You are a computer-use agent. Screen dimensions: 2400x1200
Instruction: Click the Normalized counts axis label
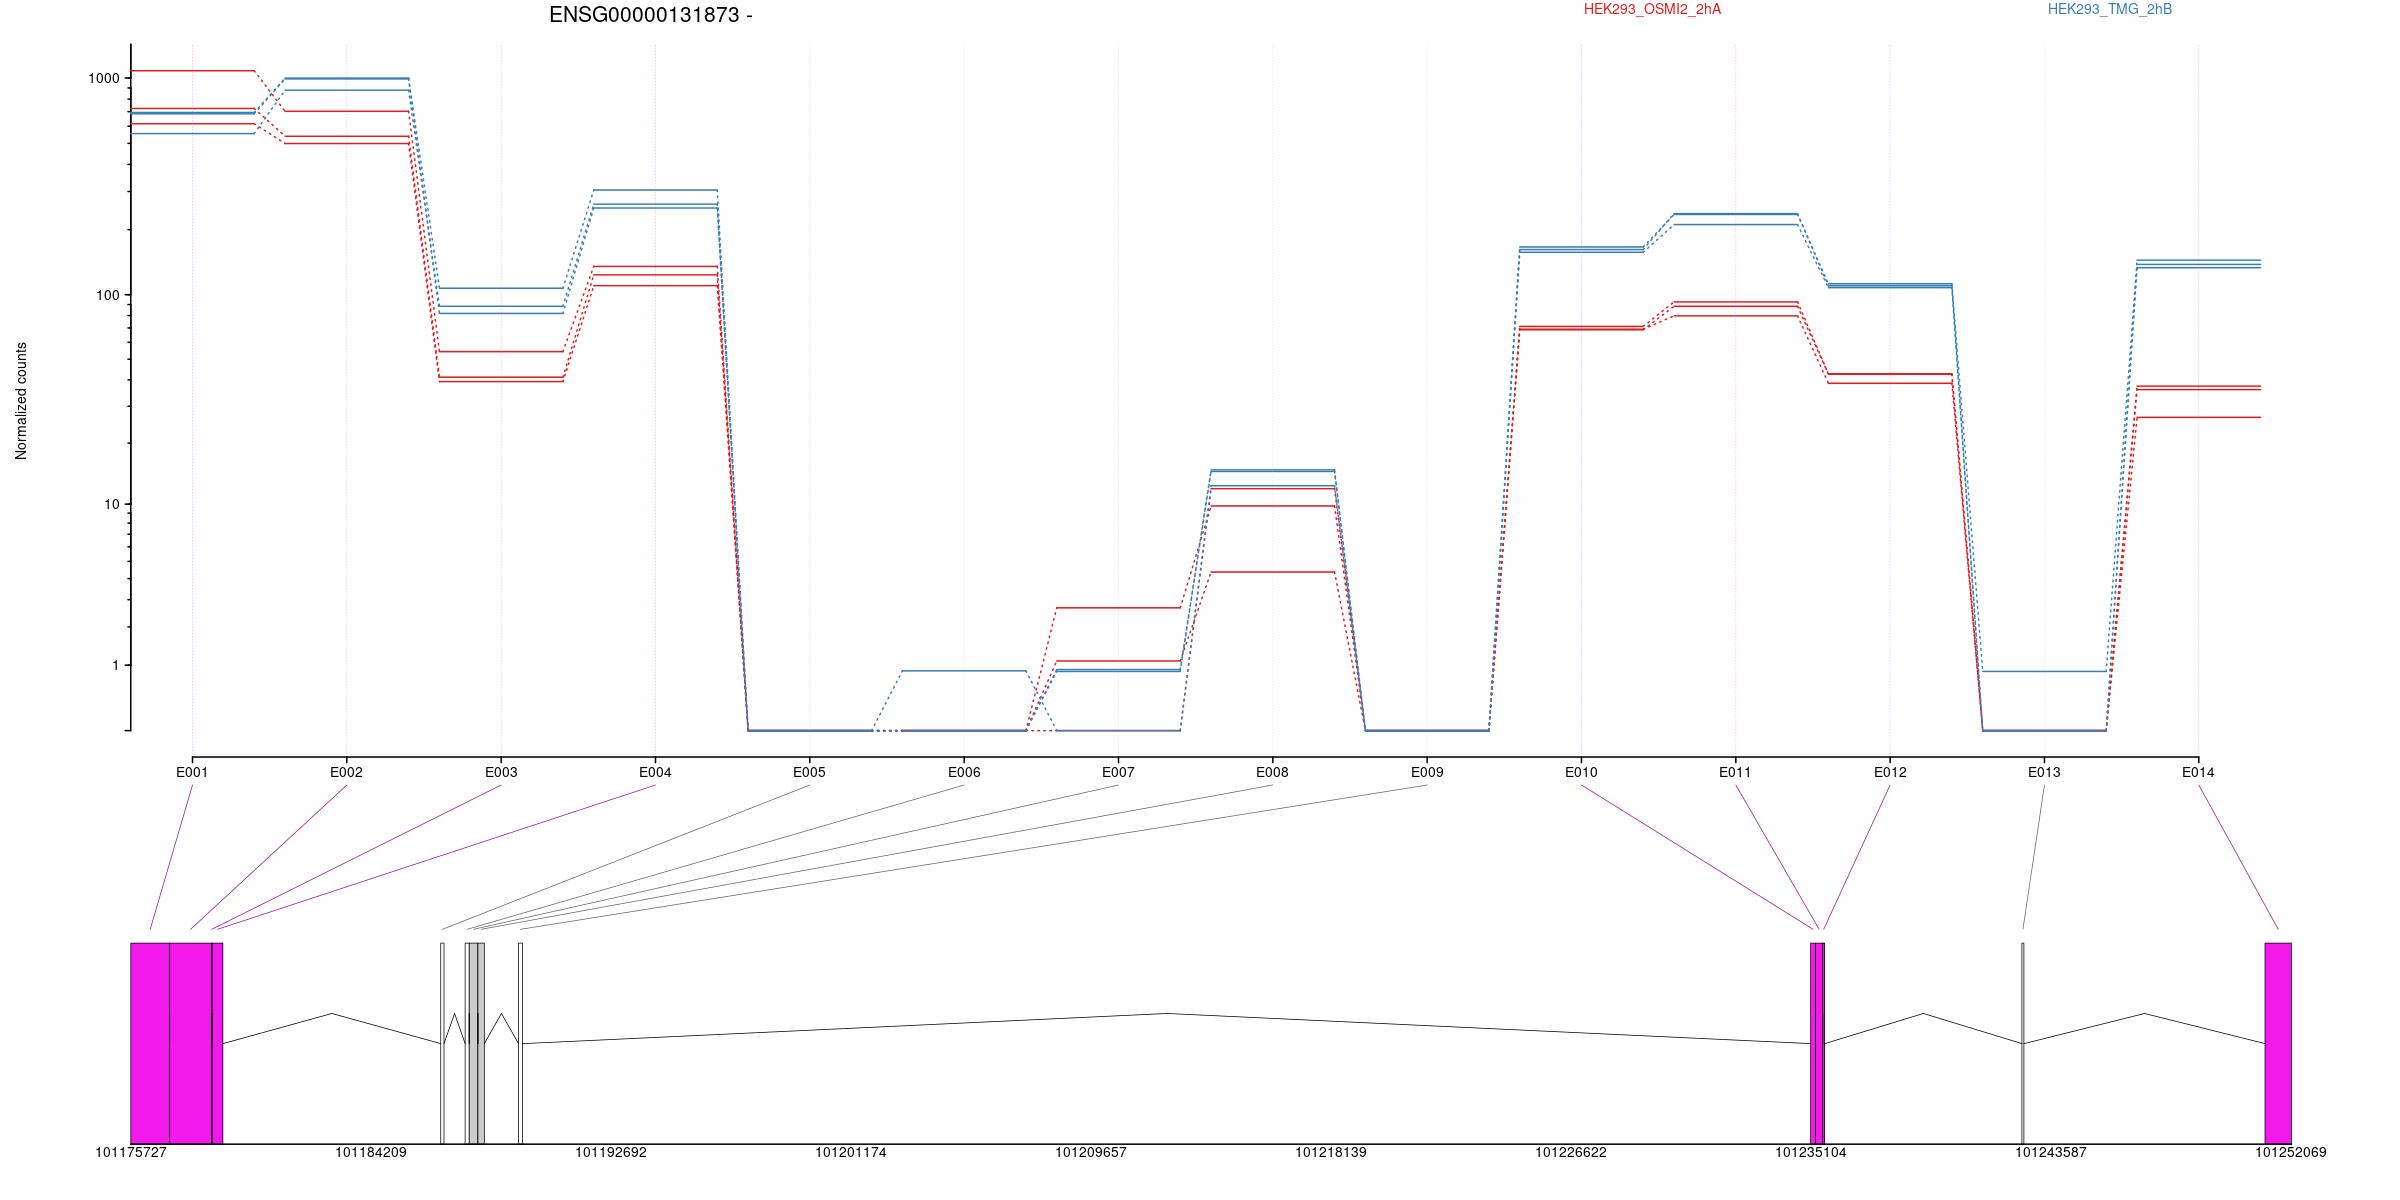21,401
